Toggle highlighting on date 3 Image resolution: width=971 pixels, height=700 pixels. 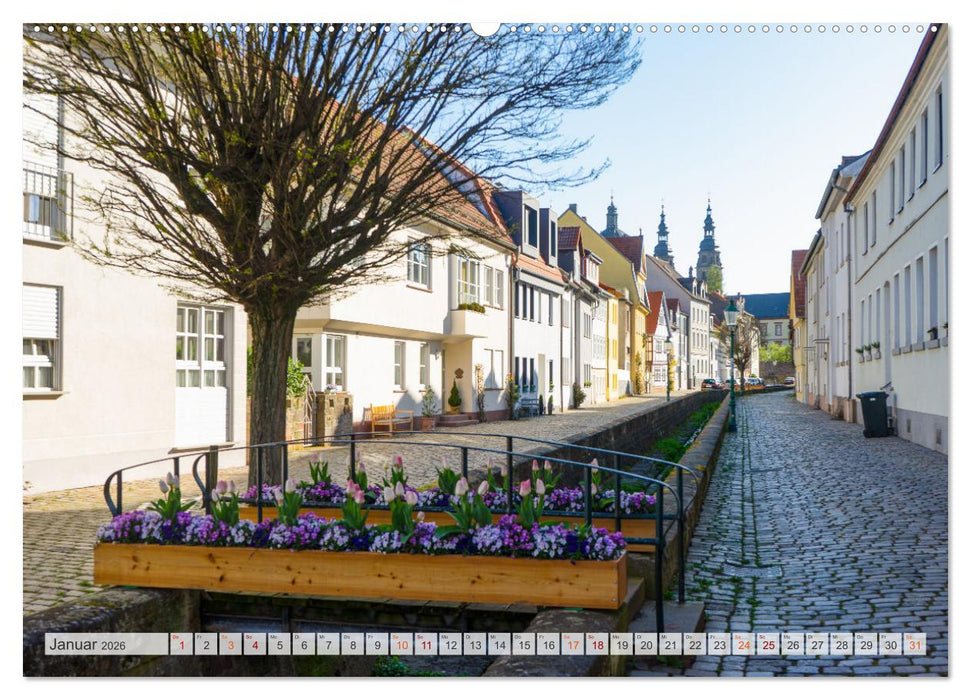[233, 647]
